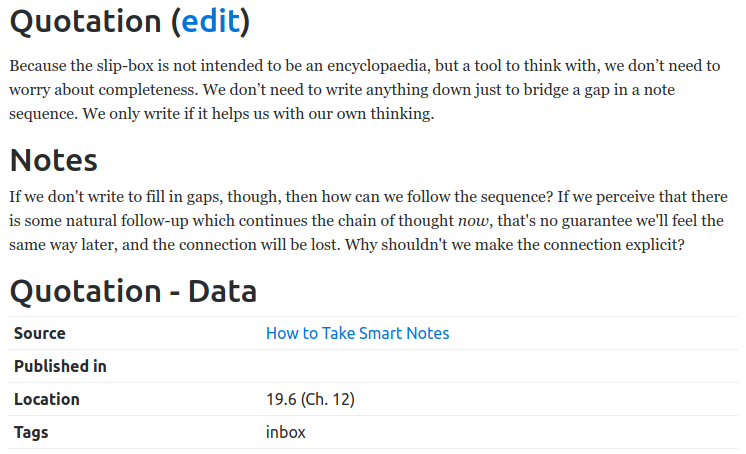Click the word Data in the bottom heading

222,291
